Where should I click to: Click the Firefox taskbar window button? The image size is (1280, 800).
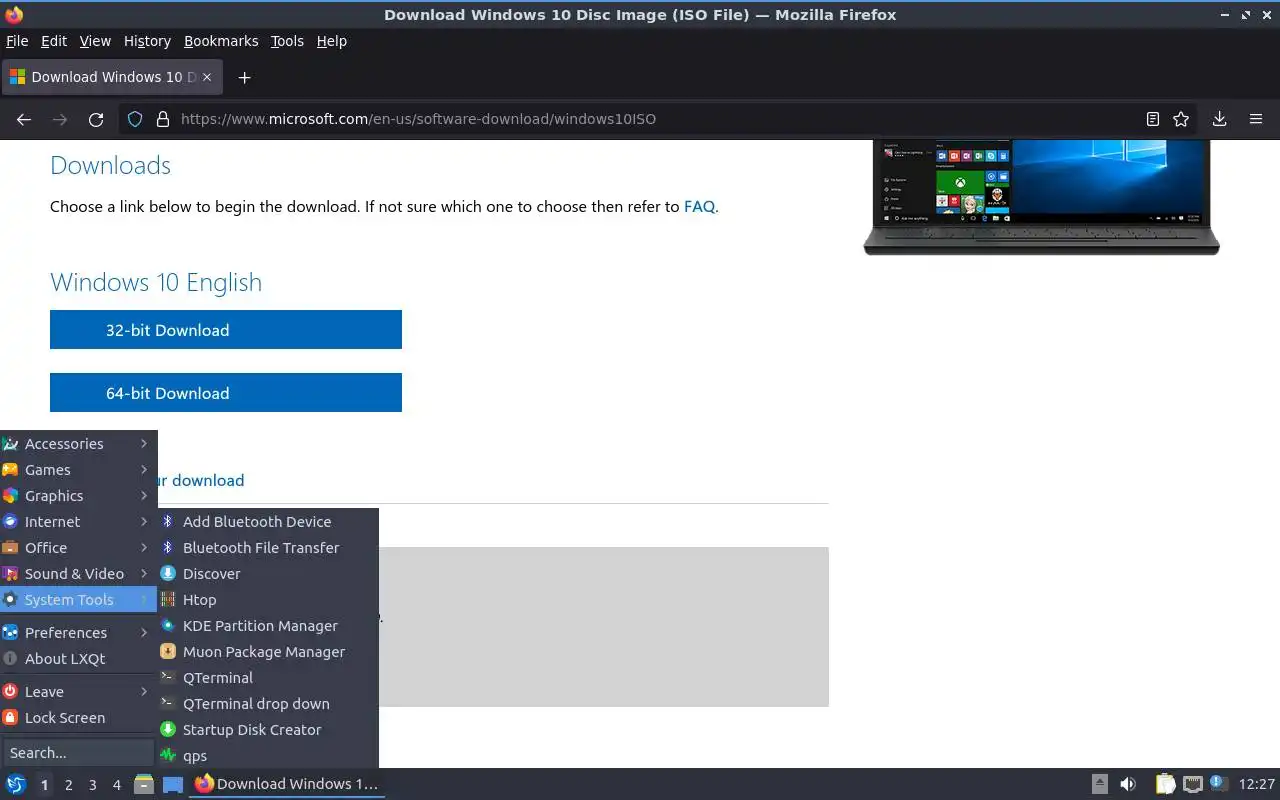[287, 784]
